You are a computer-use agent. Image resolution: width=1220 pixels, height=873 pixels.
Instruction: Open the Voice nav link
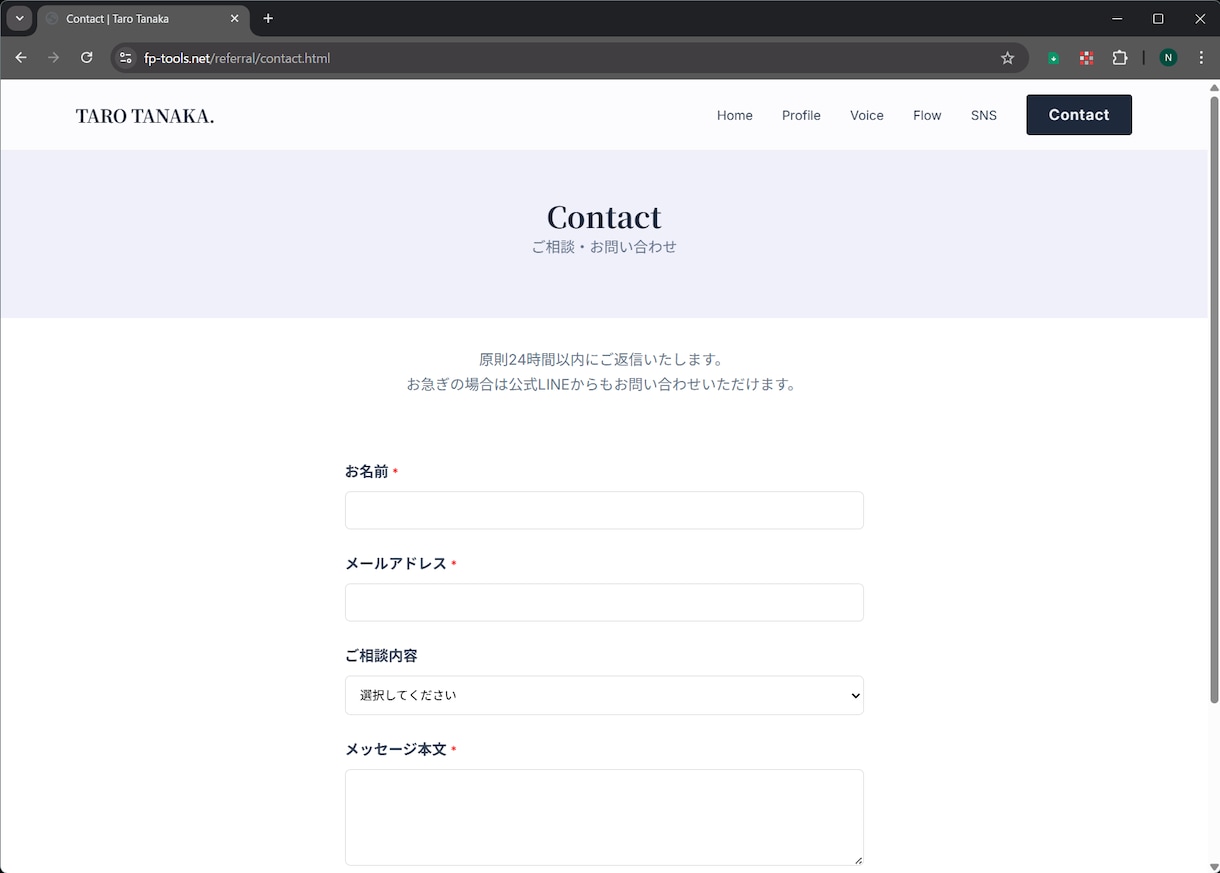point(867,115)
